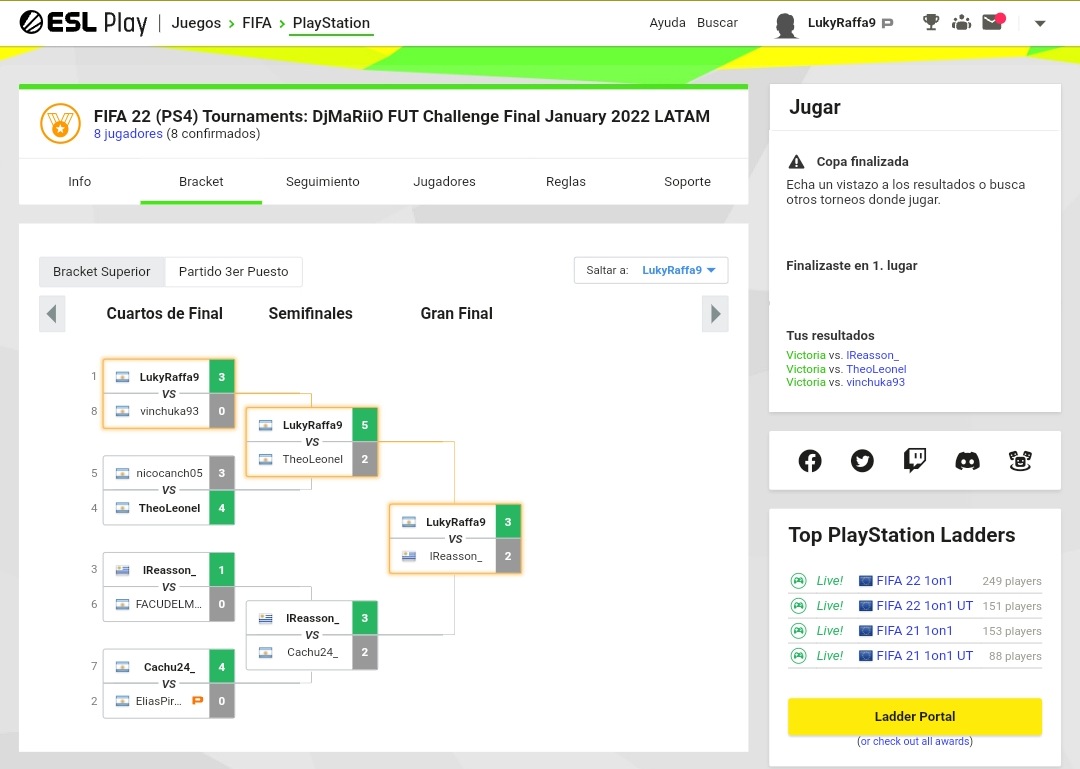
Task: Click the gamepad icon for FIFA 21 1on1 UT
Action: coord(798,655)
